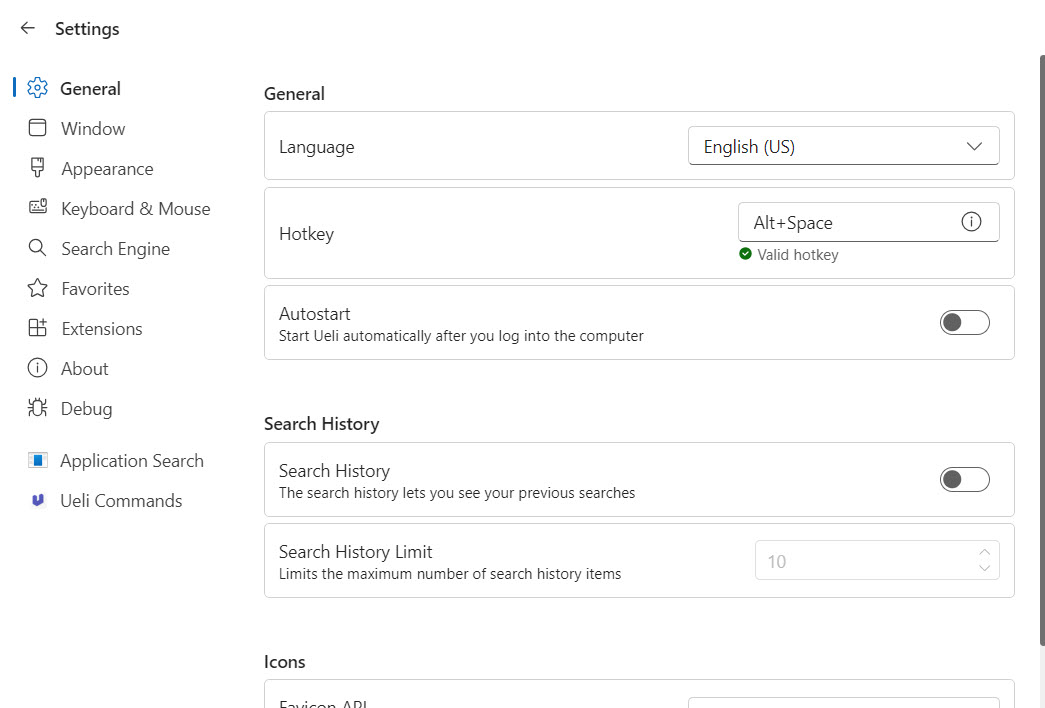Click the General gear icon in sidebar

(x=37, y=88)
